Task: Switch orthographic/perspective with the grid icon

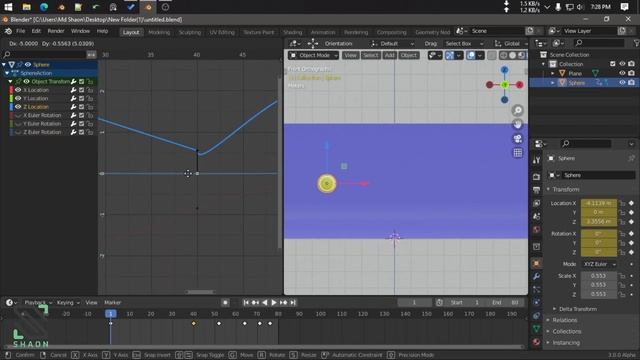Action: [x=518, y=153]
